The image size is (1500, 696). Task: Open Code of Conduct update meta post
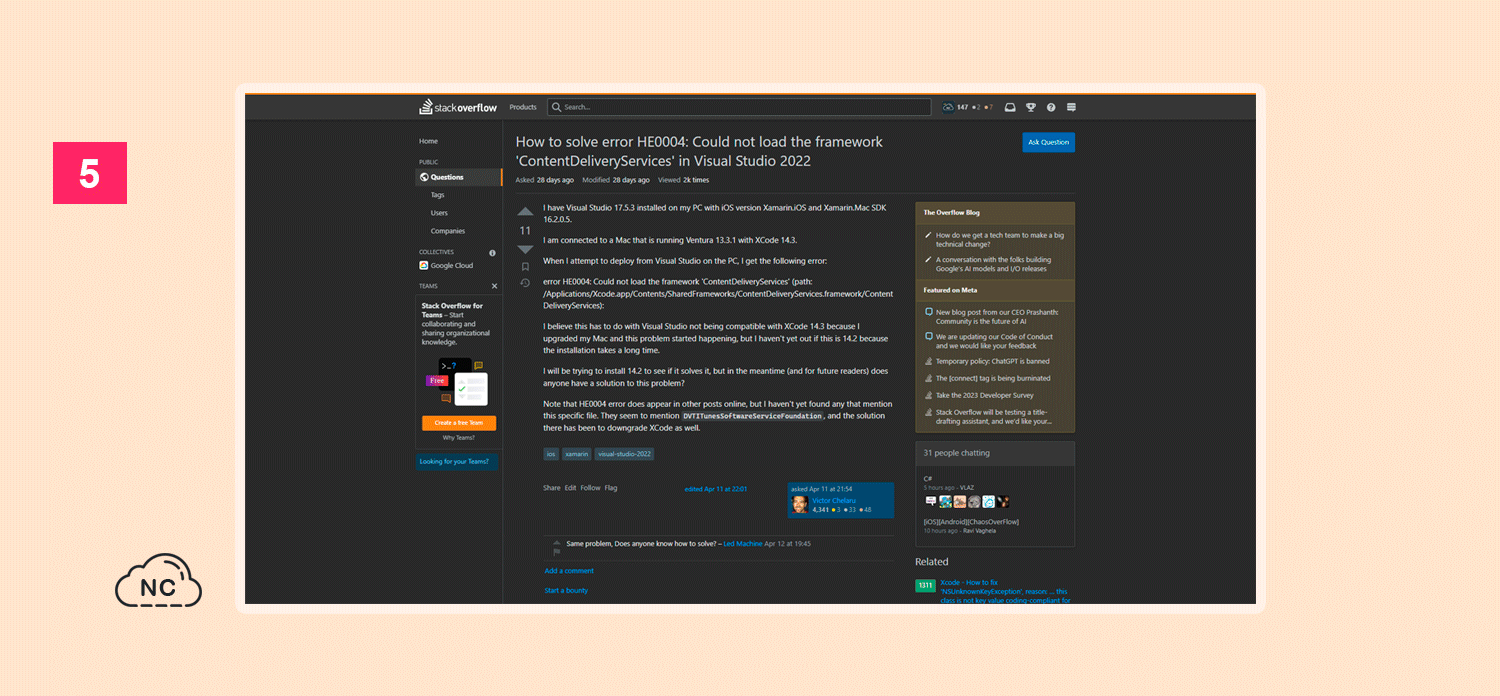click(x=995, y=341)
